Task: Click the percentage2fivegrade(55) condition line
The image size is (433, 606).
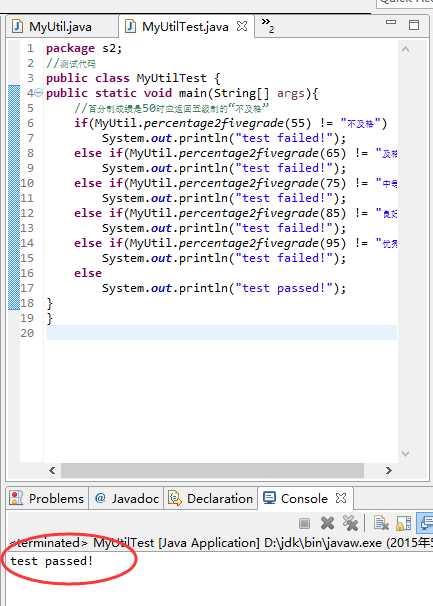Action: [230, 123]
